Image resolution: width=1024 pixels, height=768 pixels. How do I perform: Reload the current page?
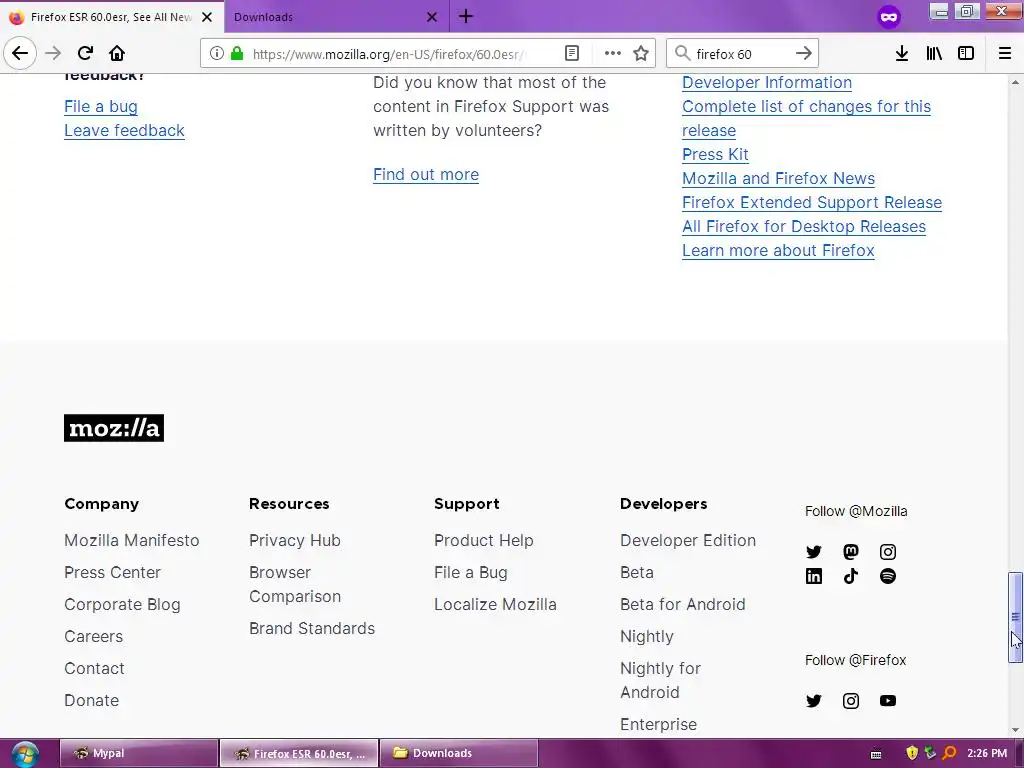pos(85,53)
